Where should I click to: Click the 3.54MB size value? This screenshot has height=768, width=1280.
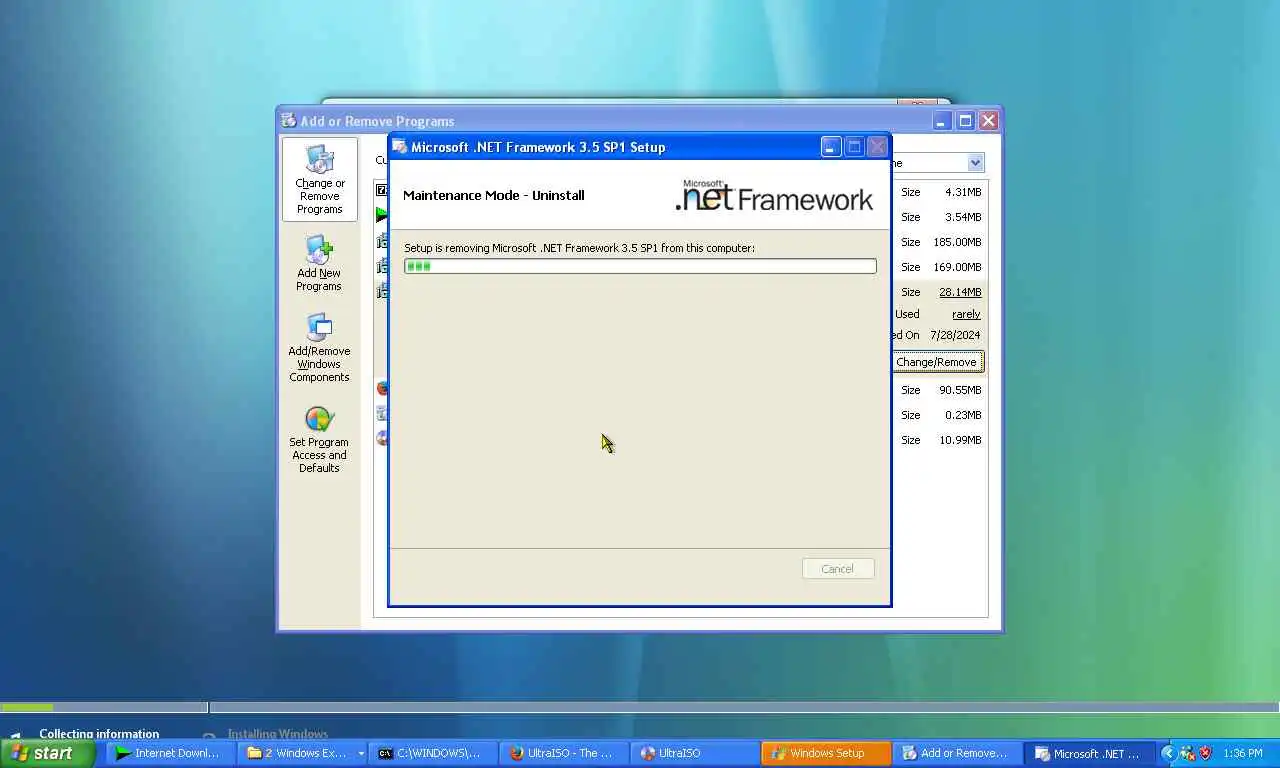963,217
